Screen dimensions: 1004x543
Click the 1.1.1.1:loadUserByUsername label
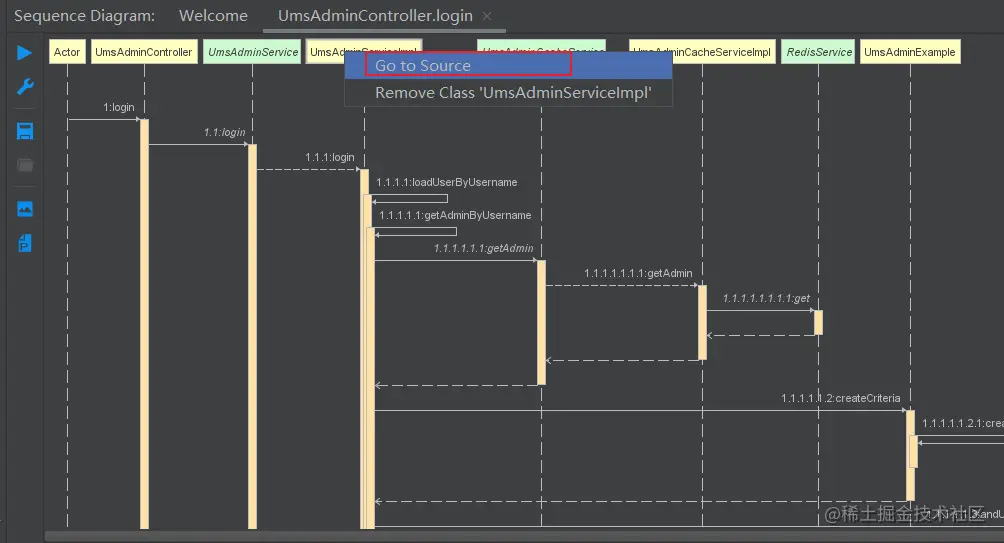pos(447,182)
